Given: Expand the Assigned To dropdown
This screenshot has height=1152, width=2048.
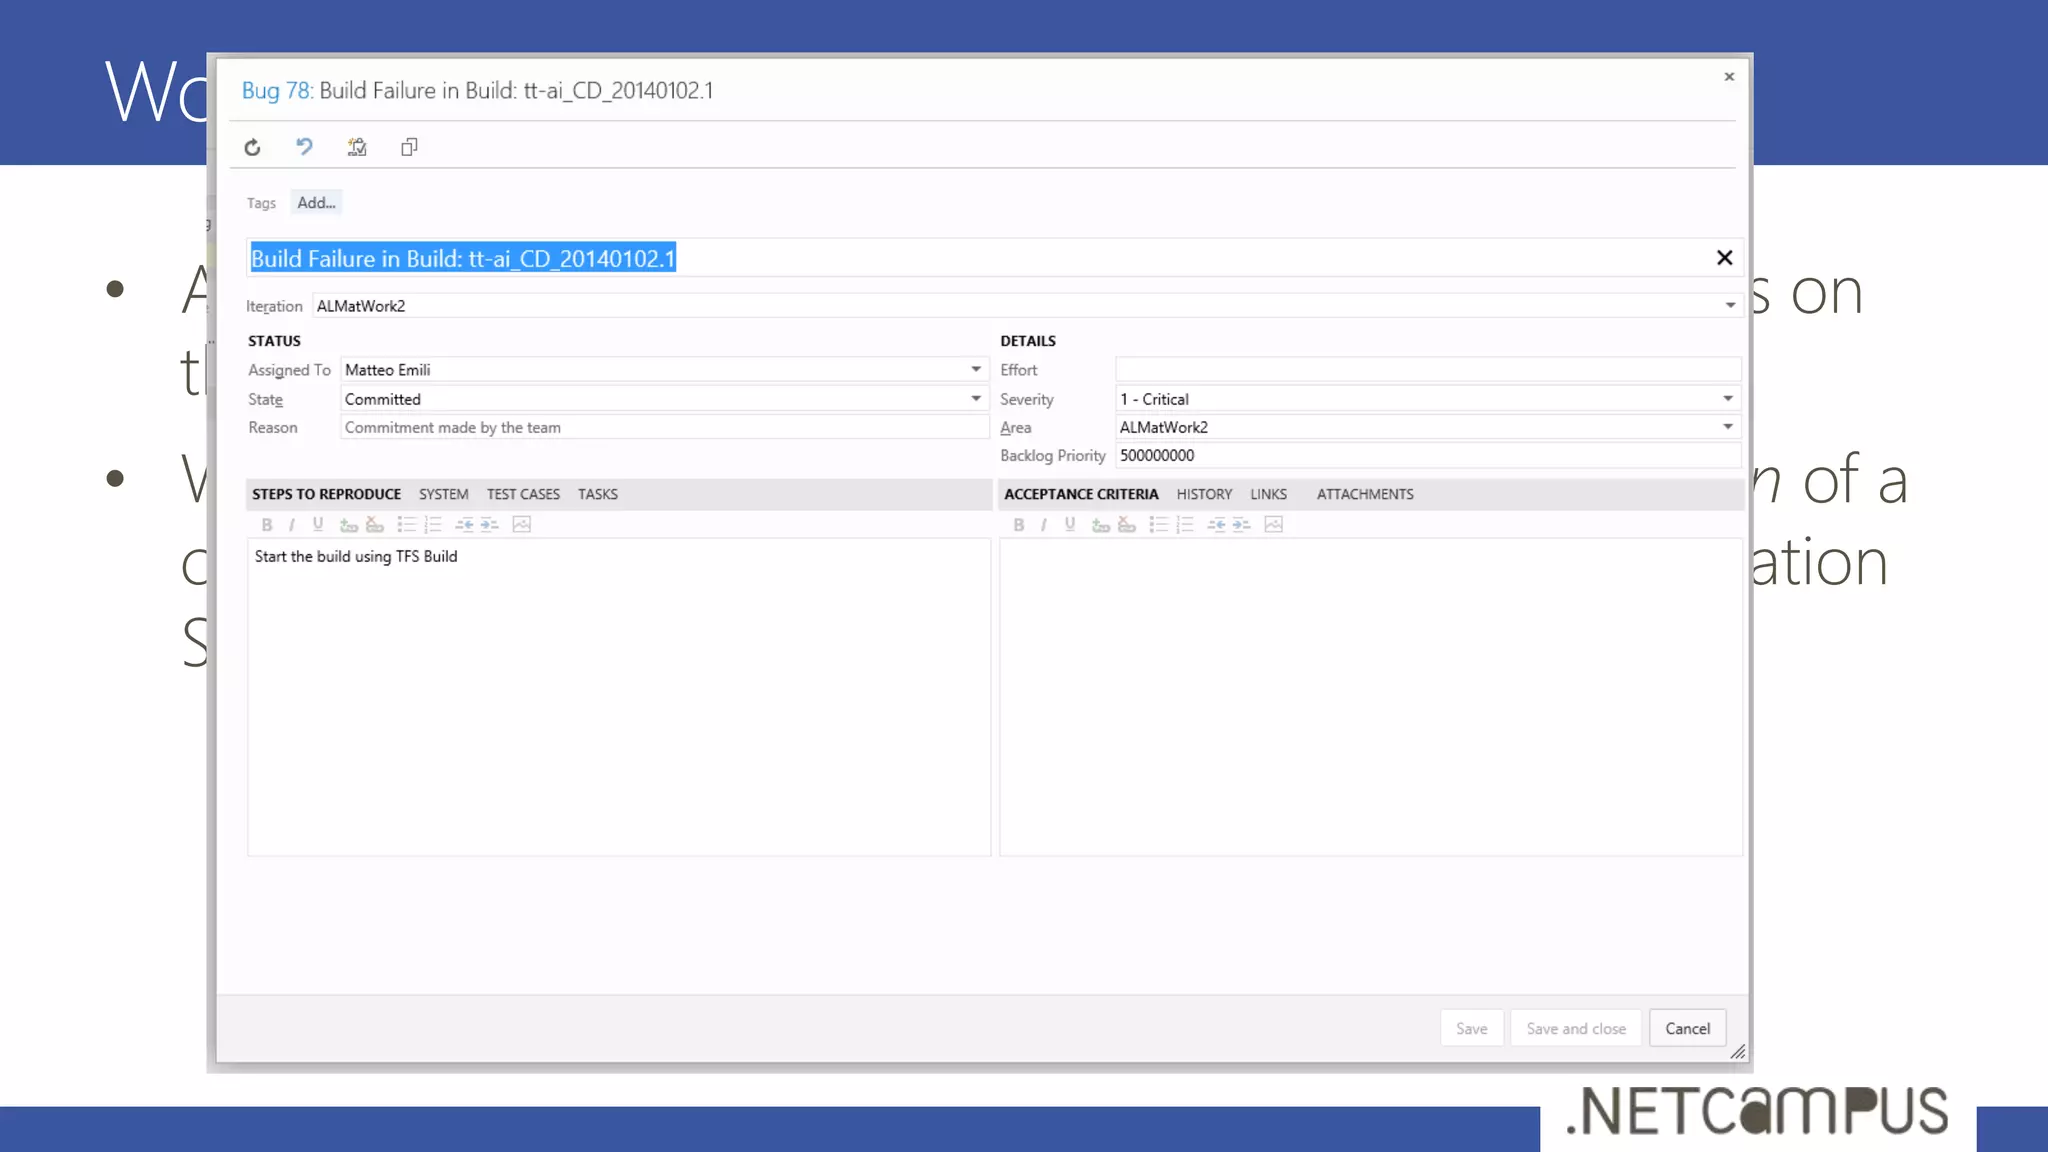Looking at the screenshot, I should (976, 369).
